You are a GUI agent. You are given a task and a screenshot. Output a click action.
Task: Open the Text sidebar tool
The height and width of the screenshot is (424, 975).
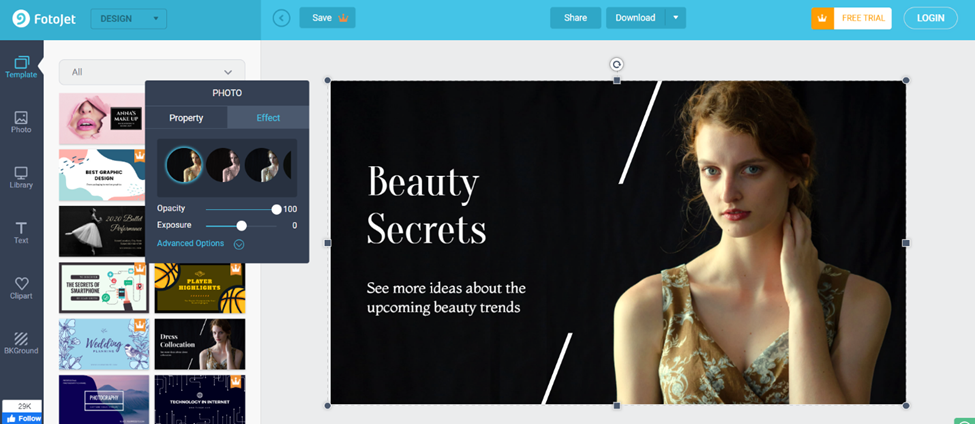point(21,233)
